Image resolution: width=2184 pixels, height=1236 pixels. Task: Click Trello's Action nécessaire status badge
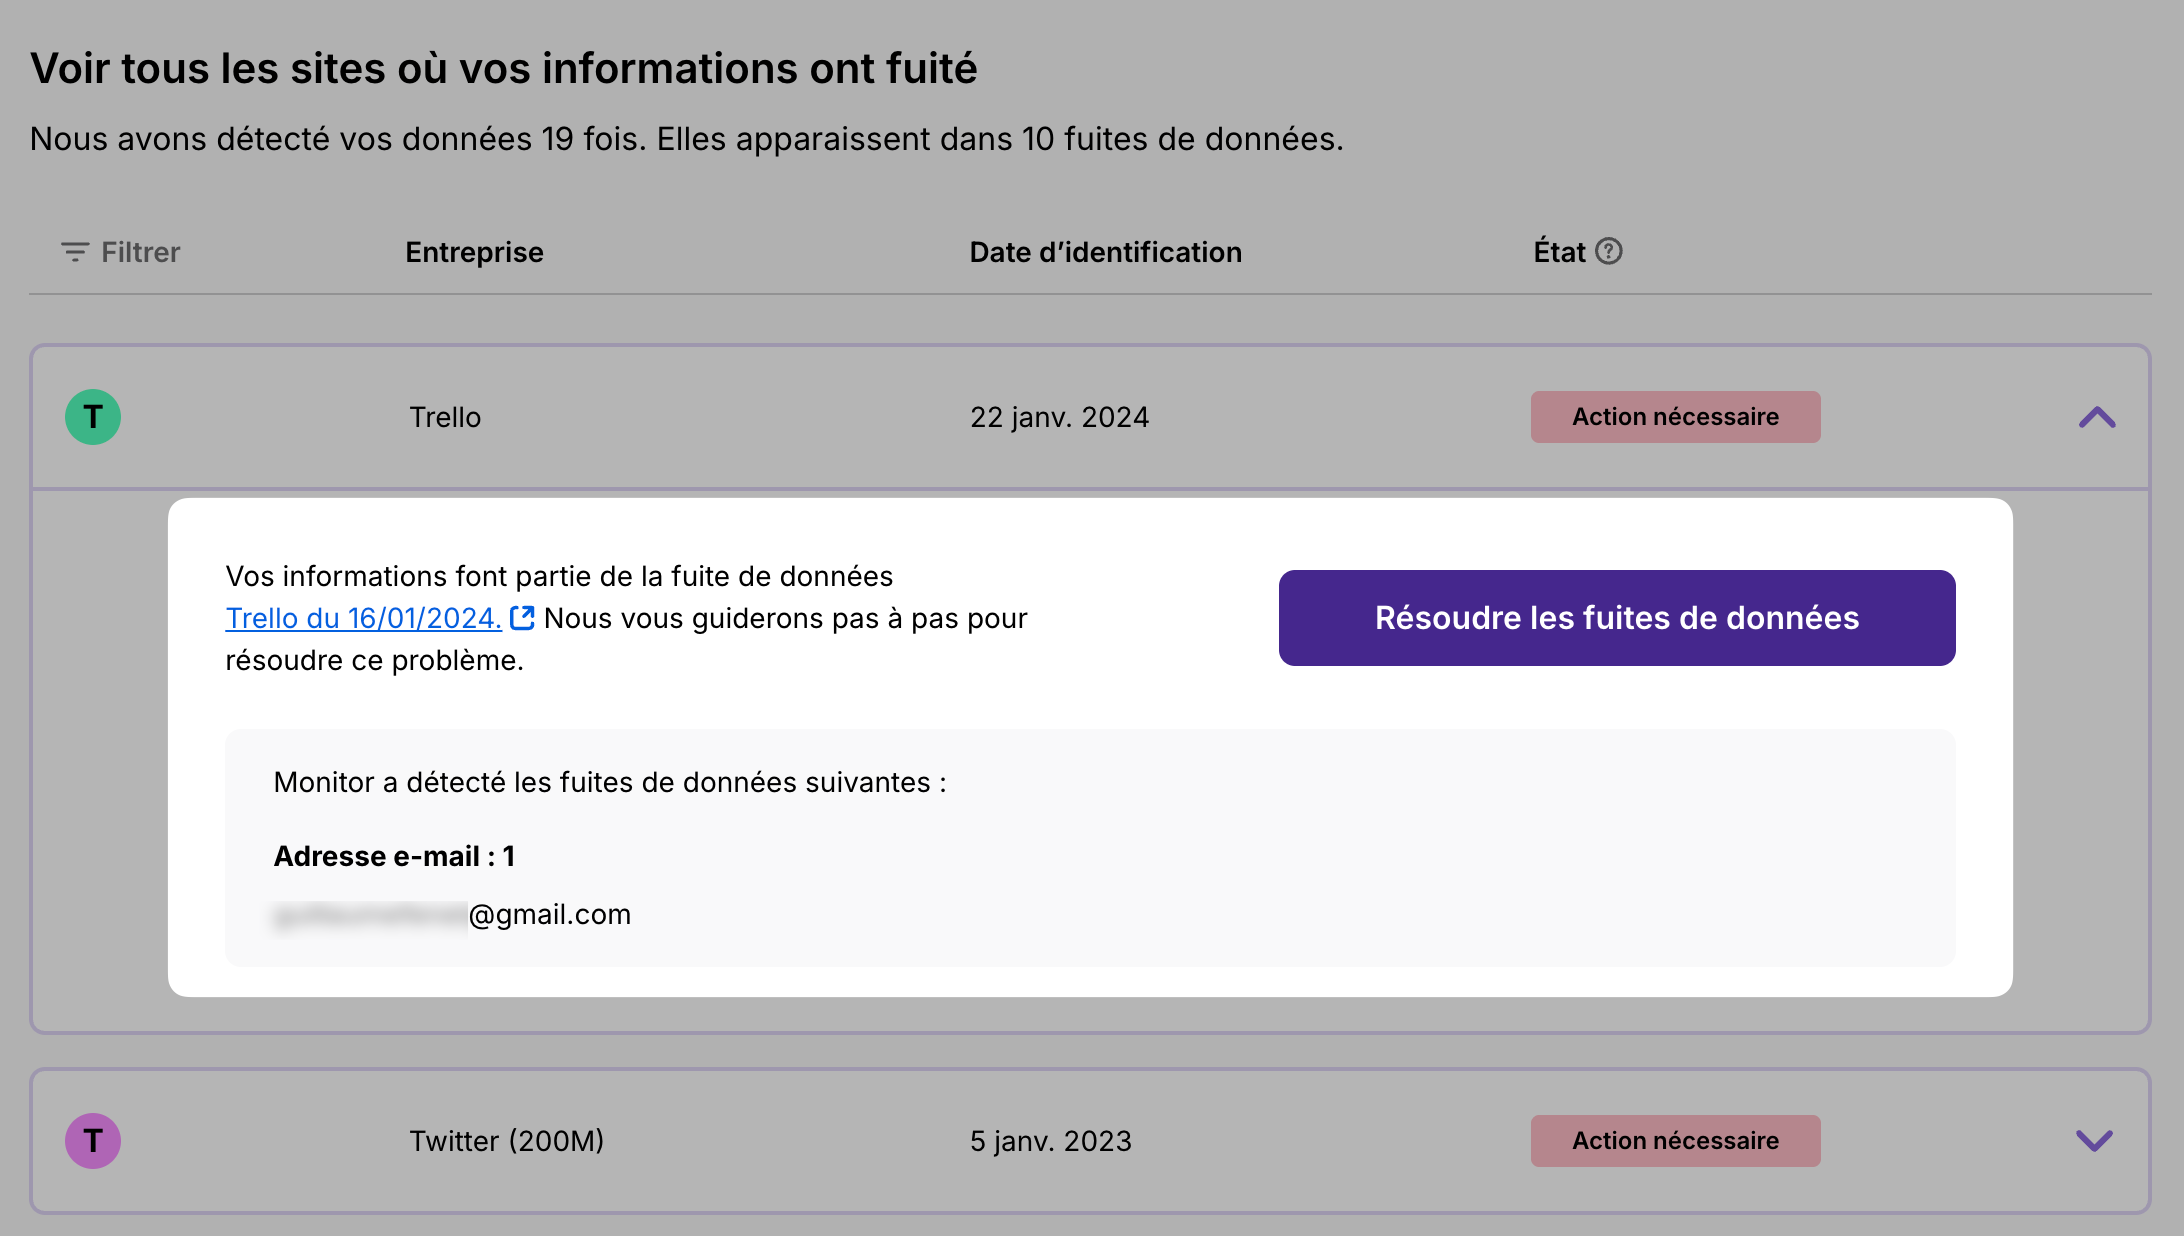coord(1675,417)
